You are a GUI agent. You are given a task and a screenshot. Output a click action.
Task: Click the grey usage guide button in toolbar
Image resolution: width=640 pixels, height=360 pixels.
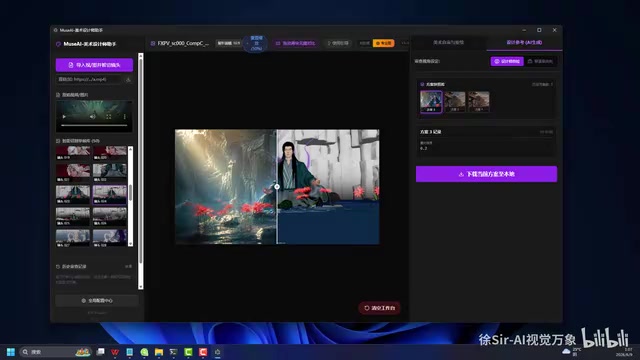(x=338, y=43)
